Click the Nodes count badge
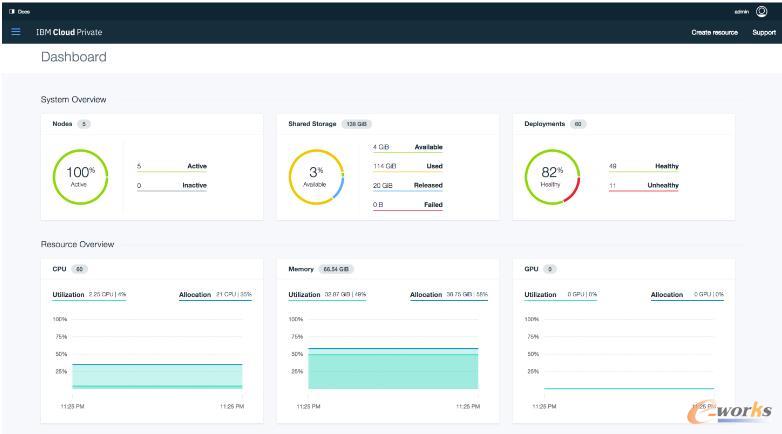Viewport: 782px width, 434px height. (x=84, y=124)
